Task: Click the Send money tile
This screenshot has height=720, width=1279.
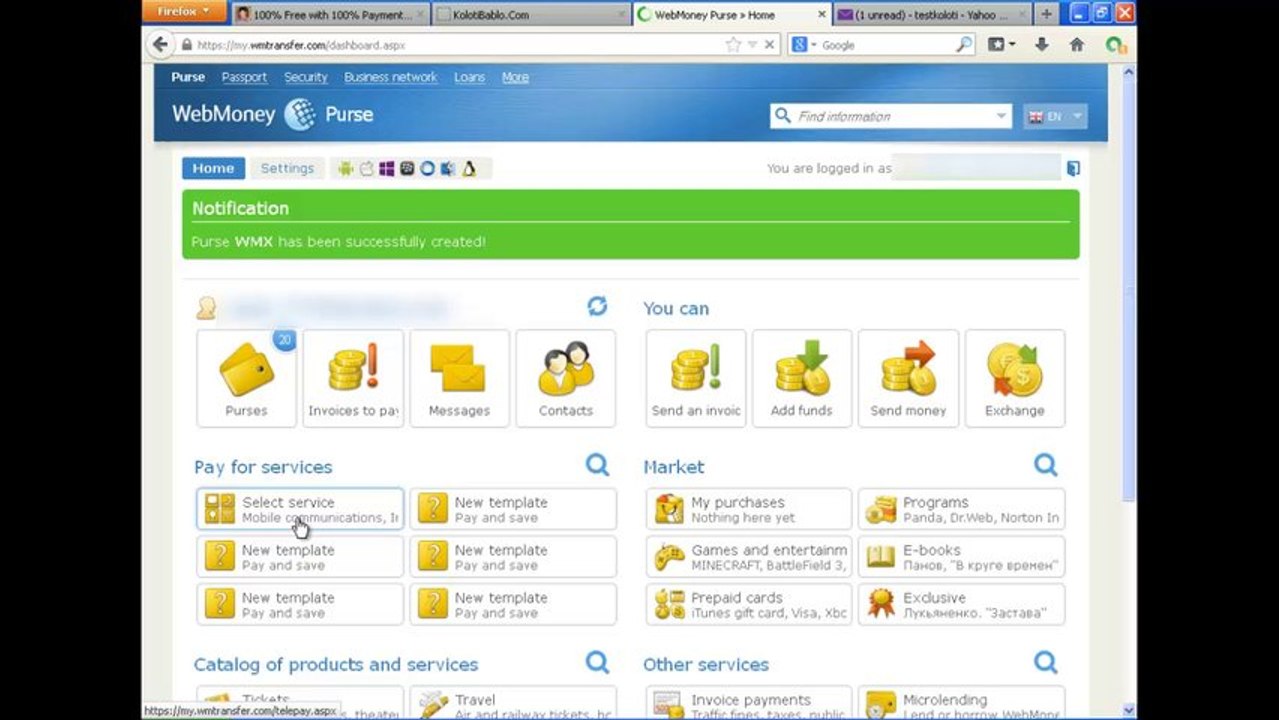Action: [908, 378]
